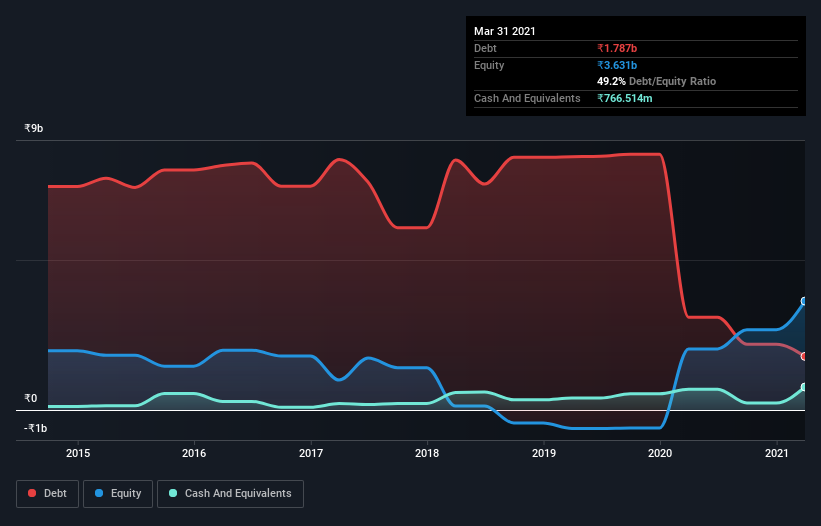This screenshot has height=526, width=821.
Task: Click the Debt label in tooltip
Action: tap(485, 48)
